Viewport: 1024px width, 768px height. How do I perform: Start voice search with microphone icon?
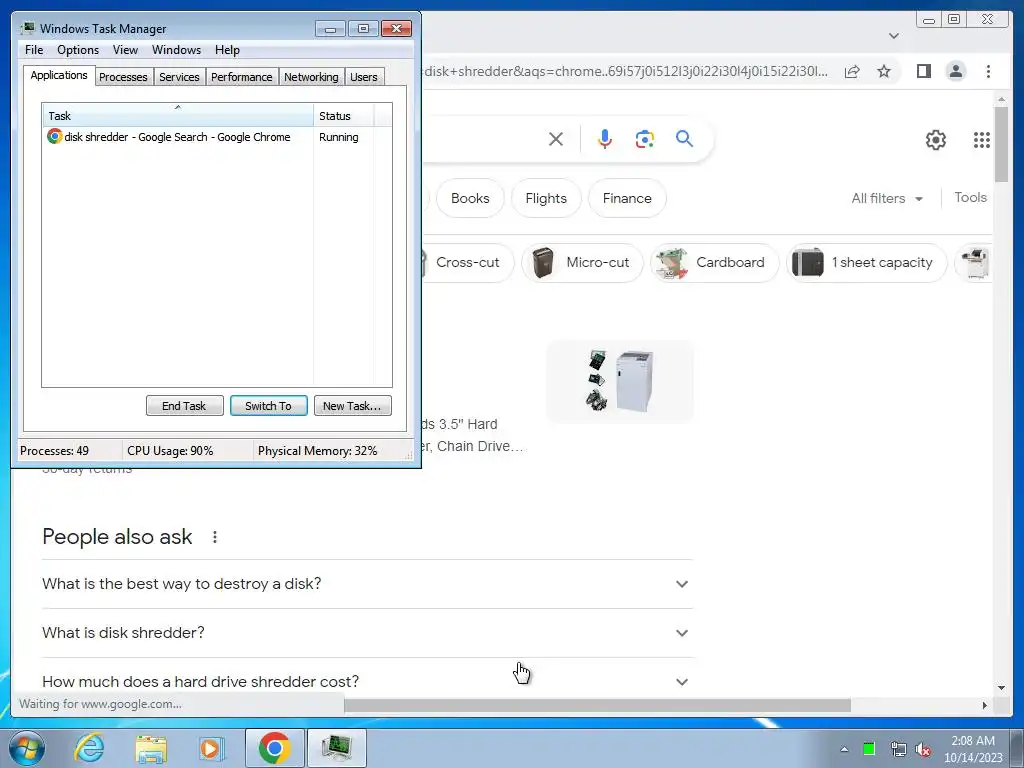click(605, 139)
